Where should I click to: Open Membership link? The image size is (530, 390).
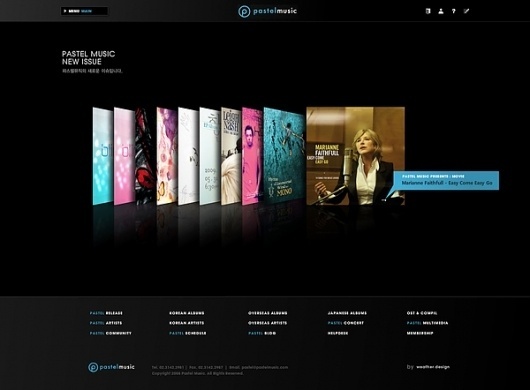pos(420,333)
